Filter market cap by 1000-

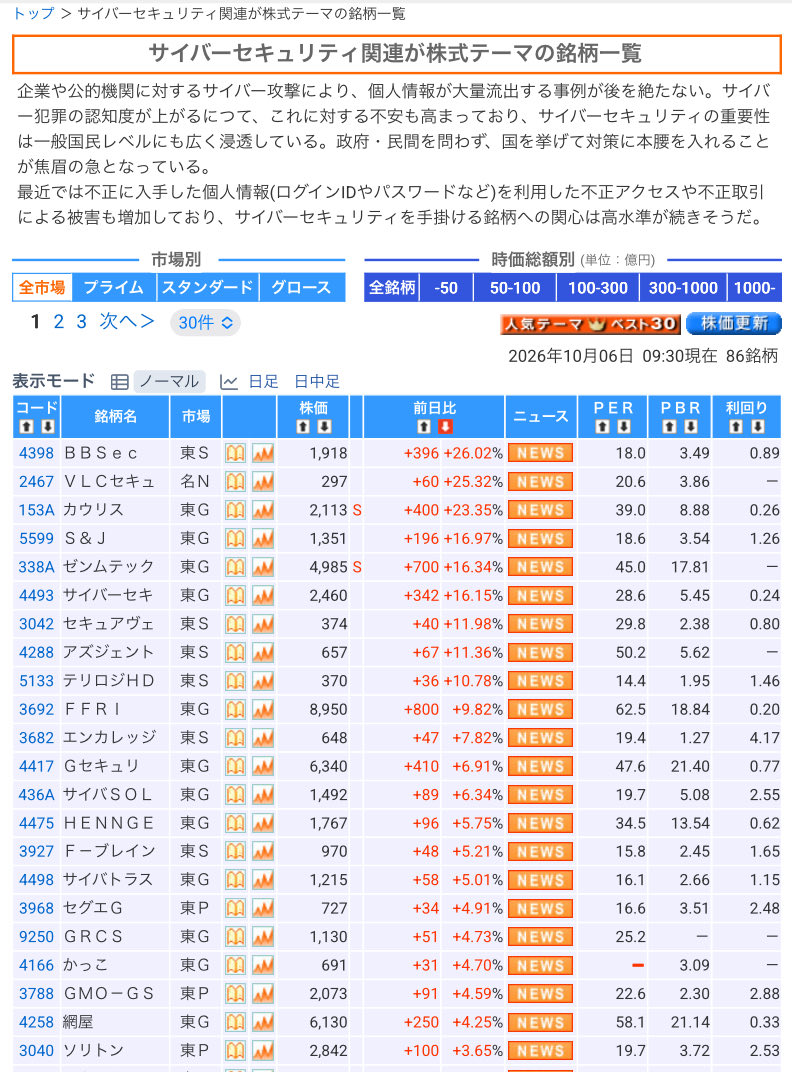pos(754,288)
